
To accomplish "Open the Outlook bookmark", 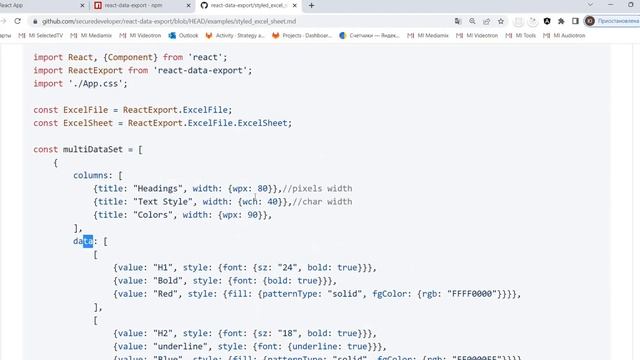I will pos(184,36).
